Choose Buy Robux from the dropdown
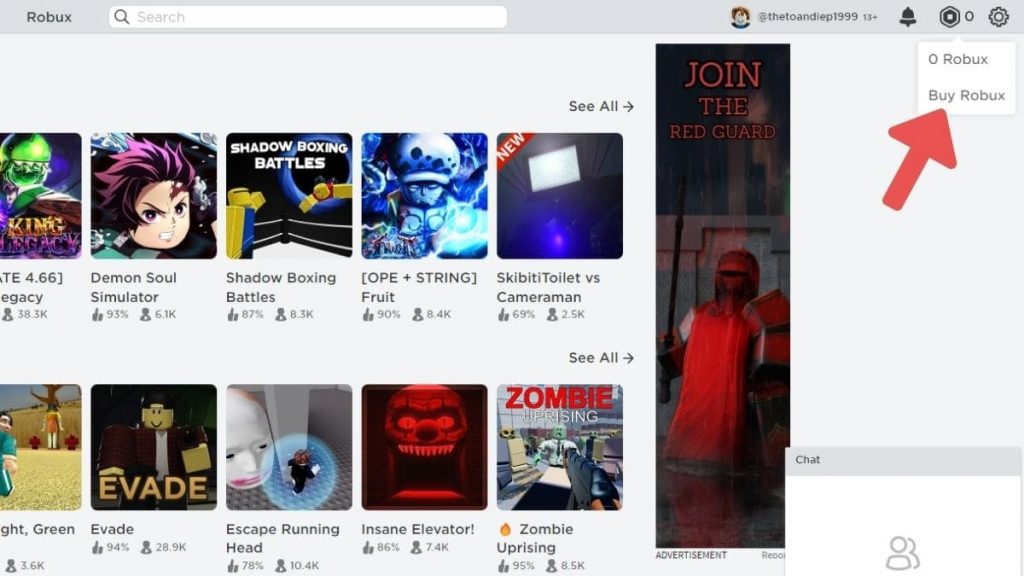 967,95
